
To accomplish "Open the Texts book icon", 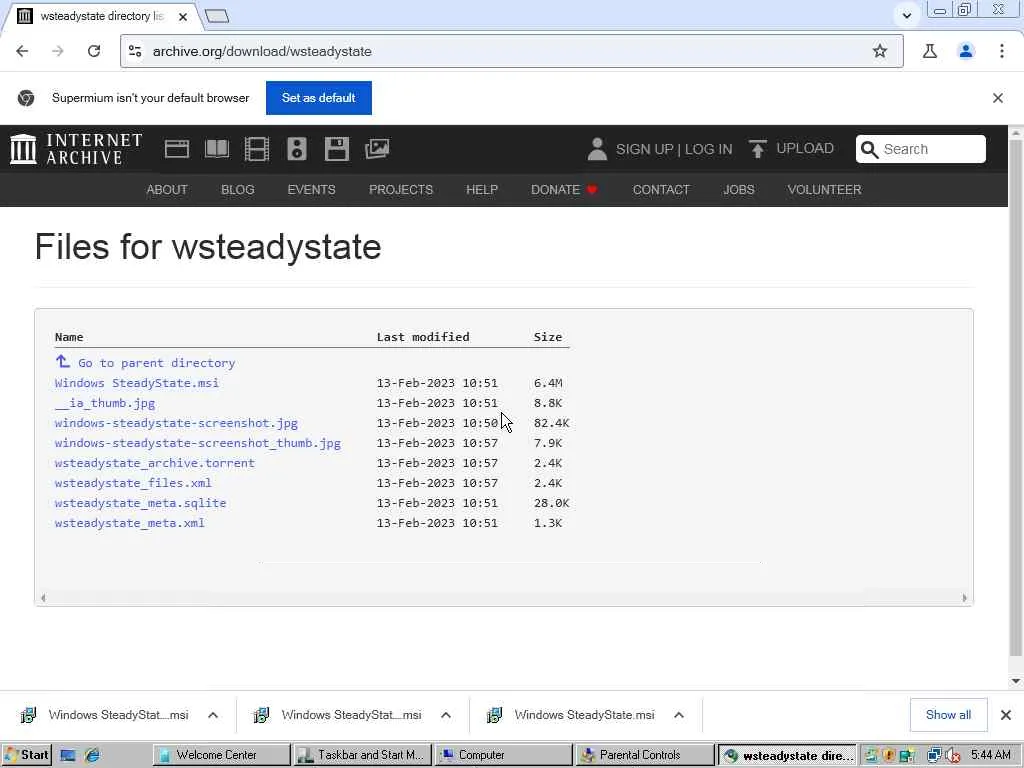I will point(217,149).
